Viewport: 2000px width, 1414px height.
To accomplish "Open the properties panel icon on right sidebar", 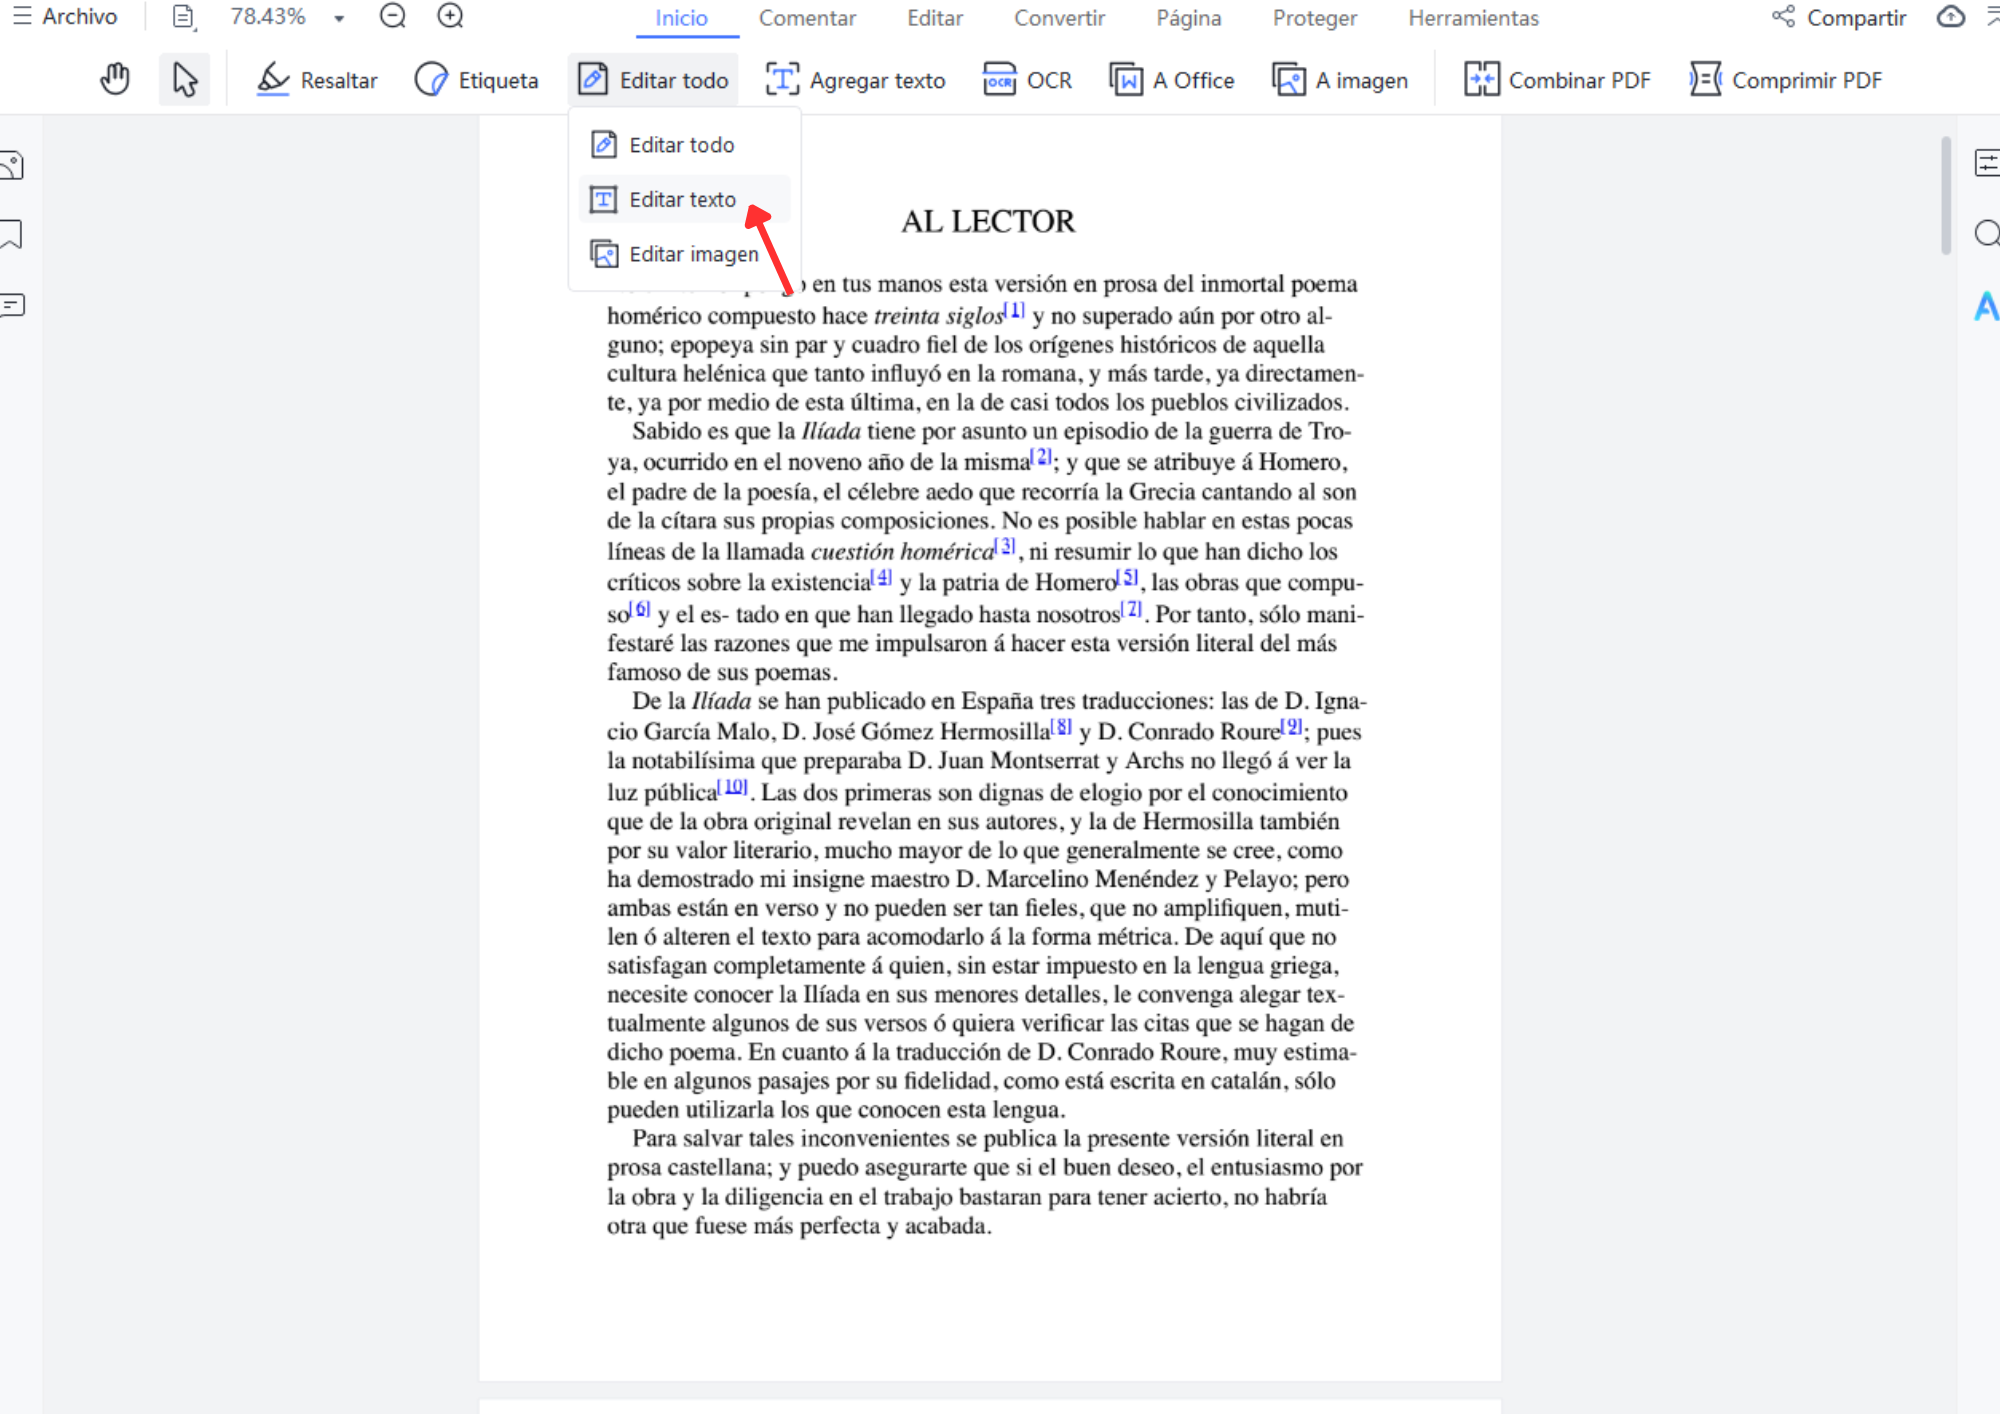I will (1986, 162).
